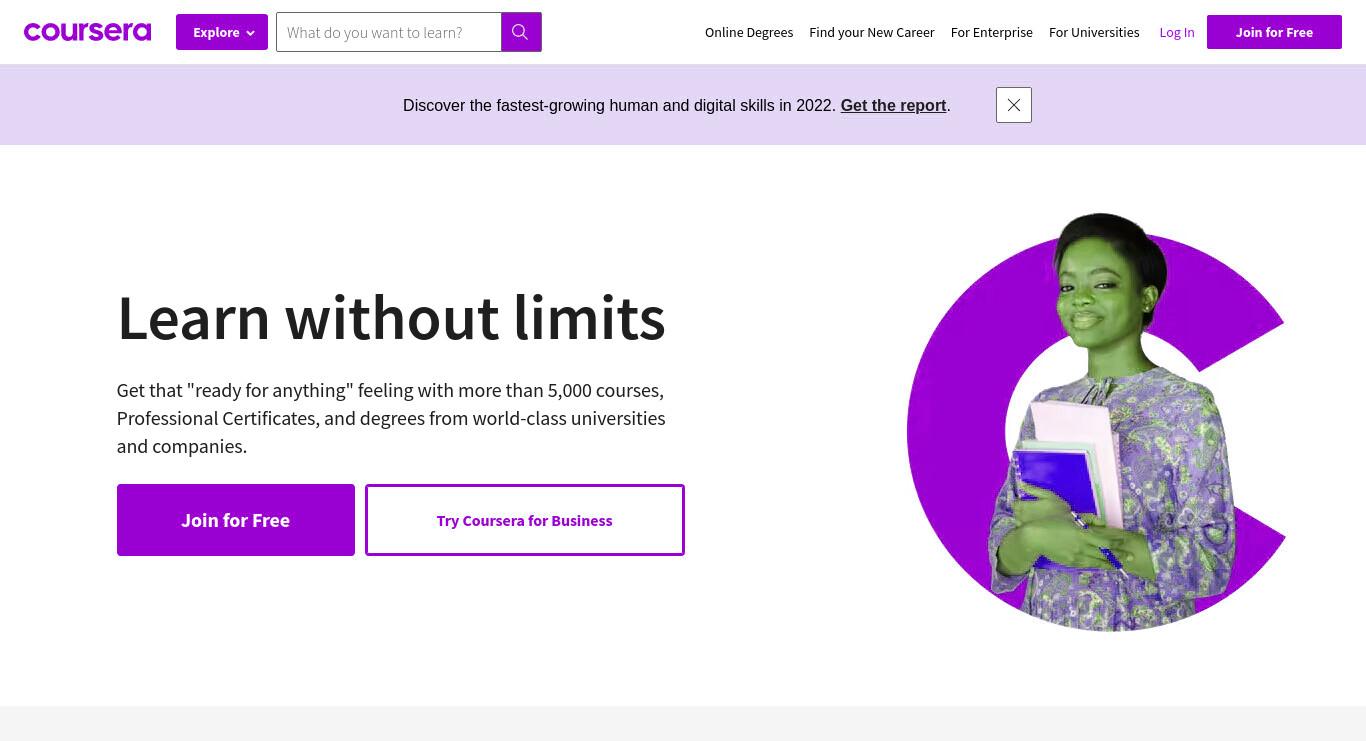The image size is (1366, 741).
Task: Choose Try Coursera for Business
Action: tap(525, 520)
